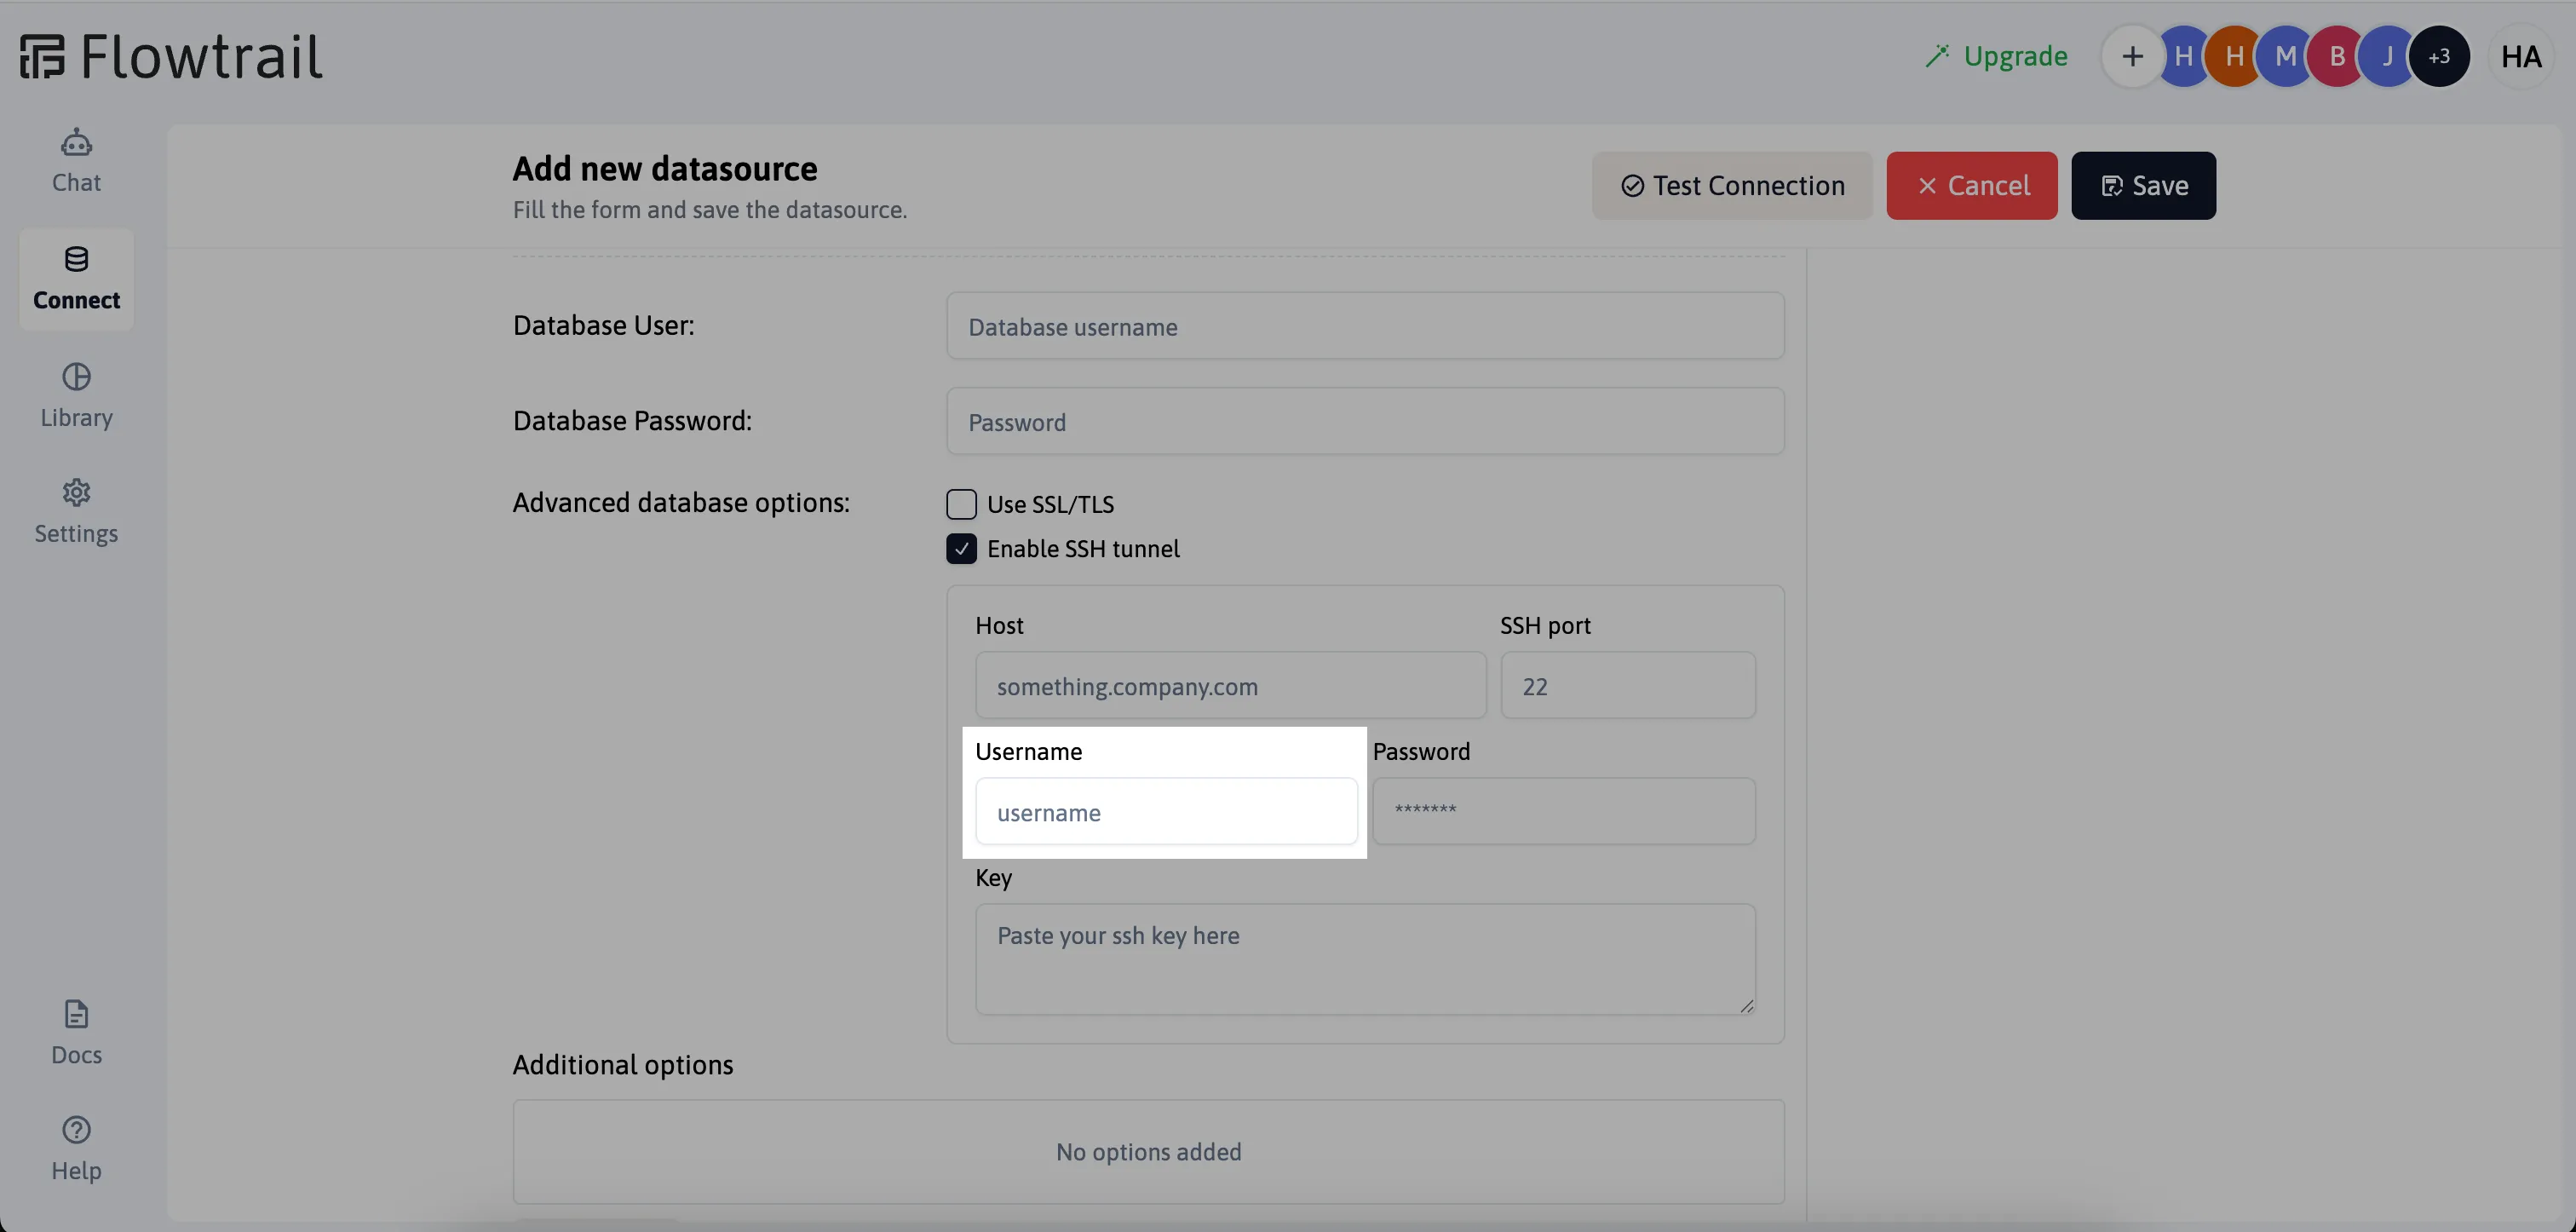Focus the SSH Username input

1166,812
